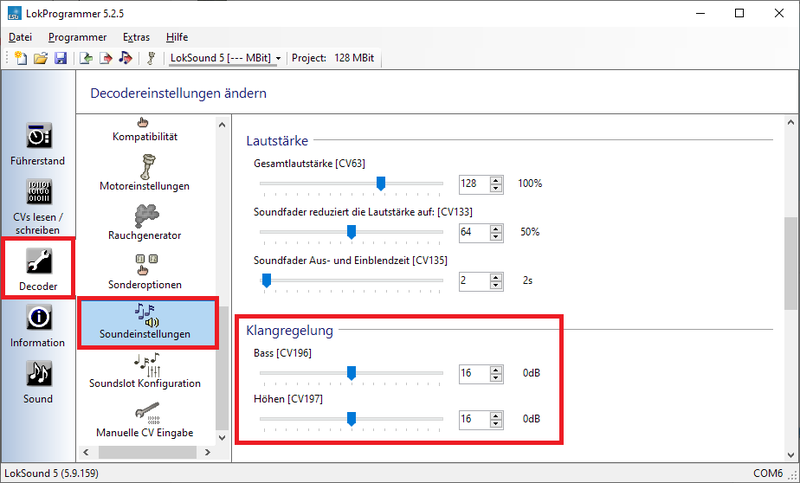Decrease Gesamtlautstärke with the spinner down arrow

pyautogui.click(x=496, y=188)
